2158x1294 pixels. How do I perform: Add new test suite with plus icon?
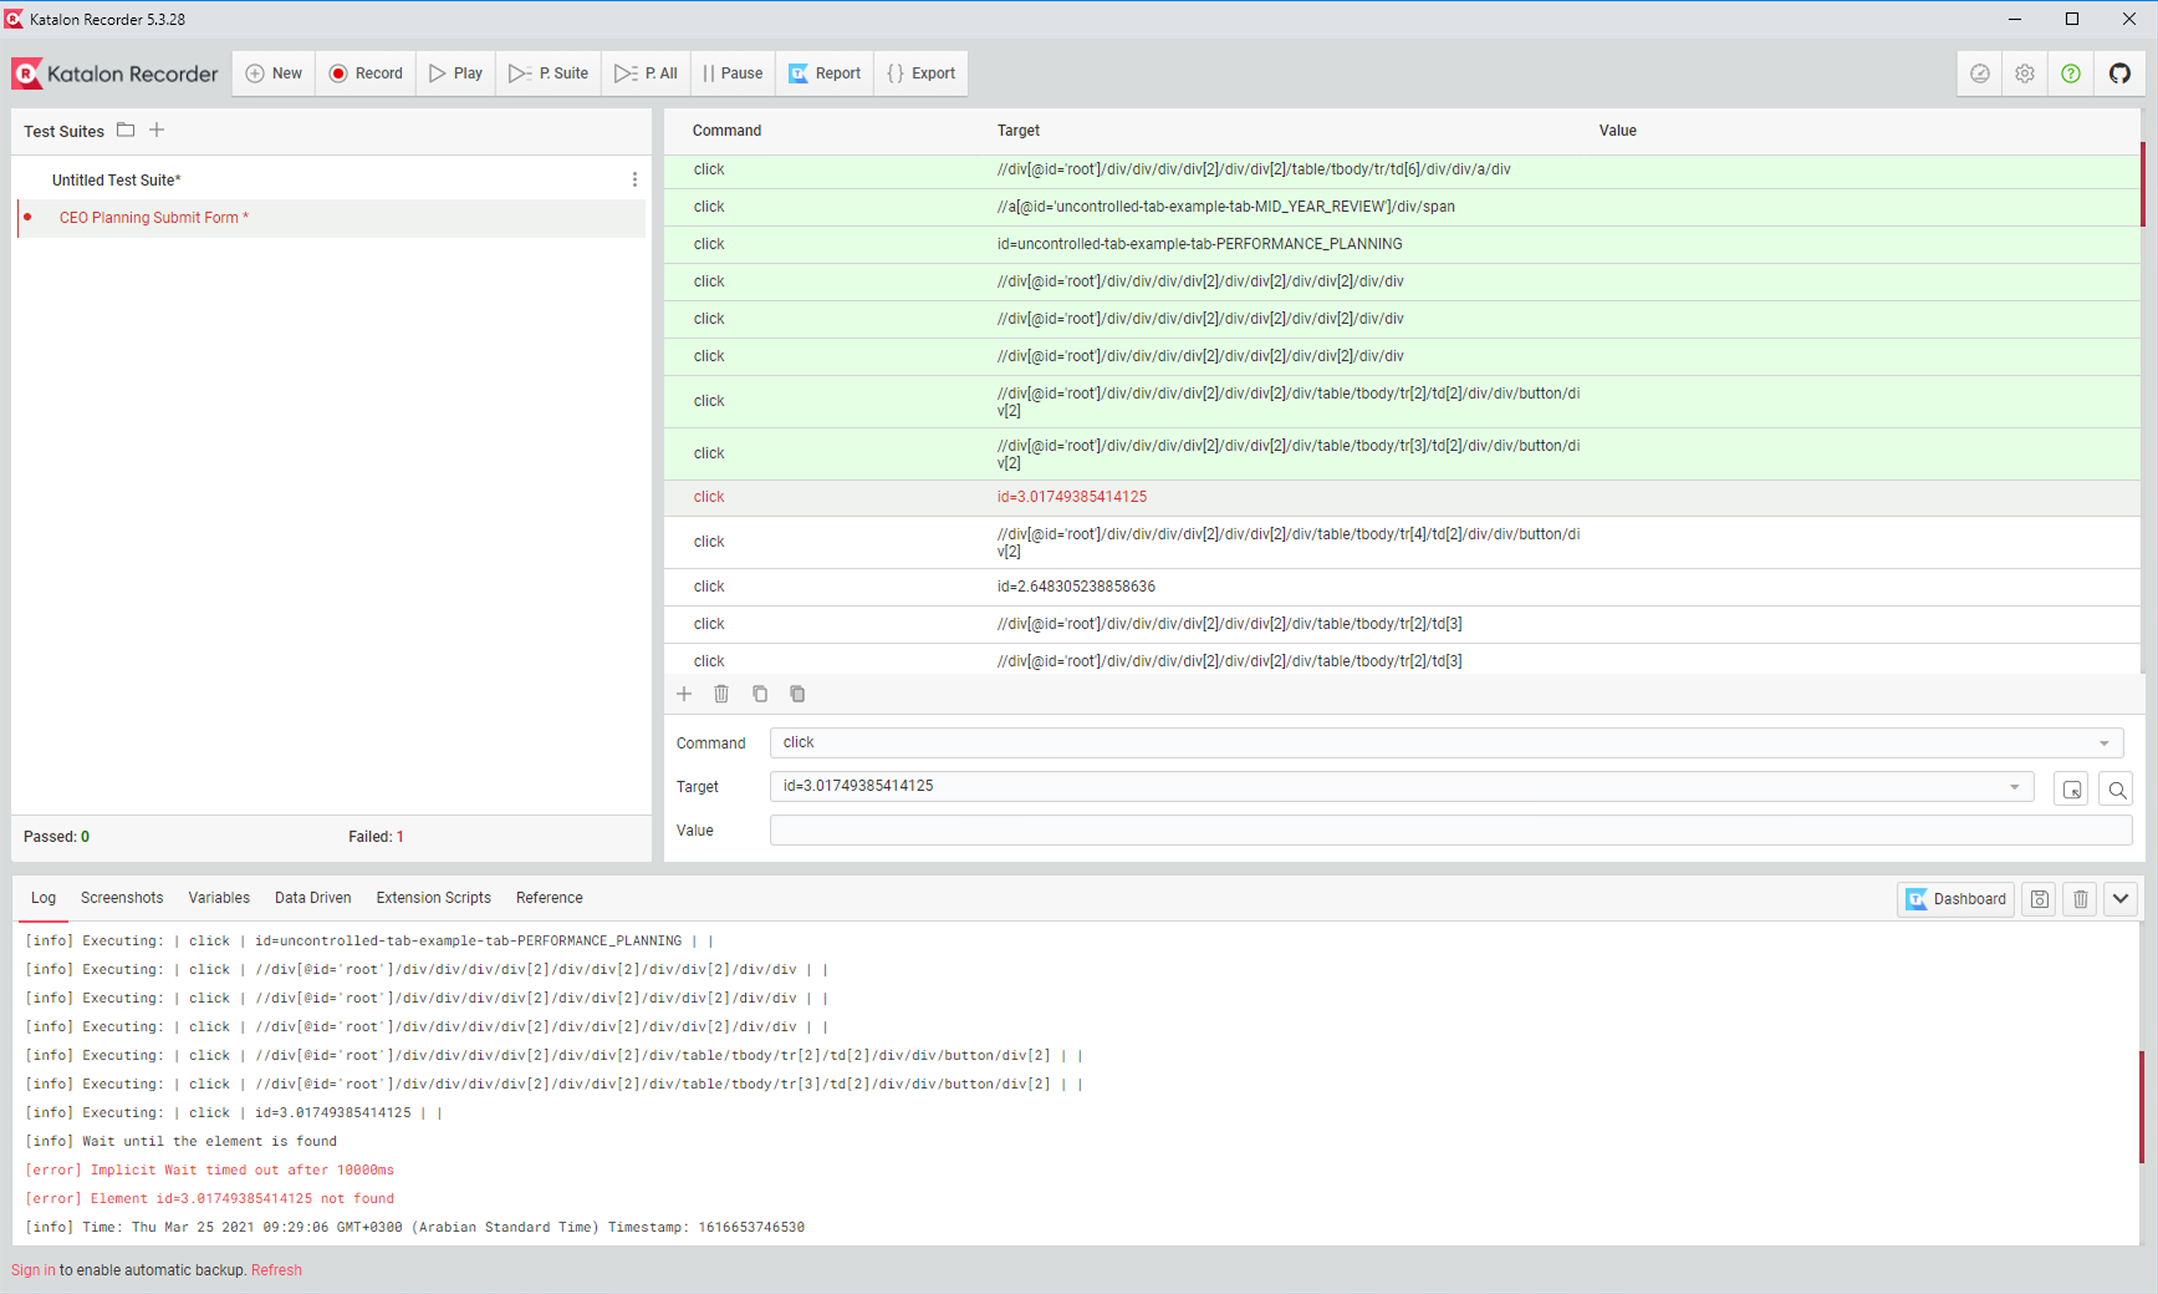coord(157,130)
